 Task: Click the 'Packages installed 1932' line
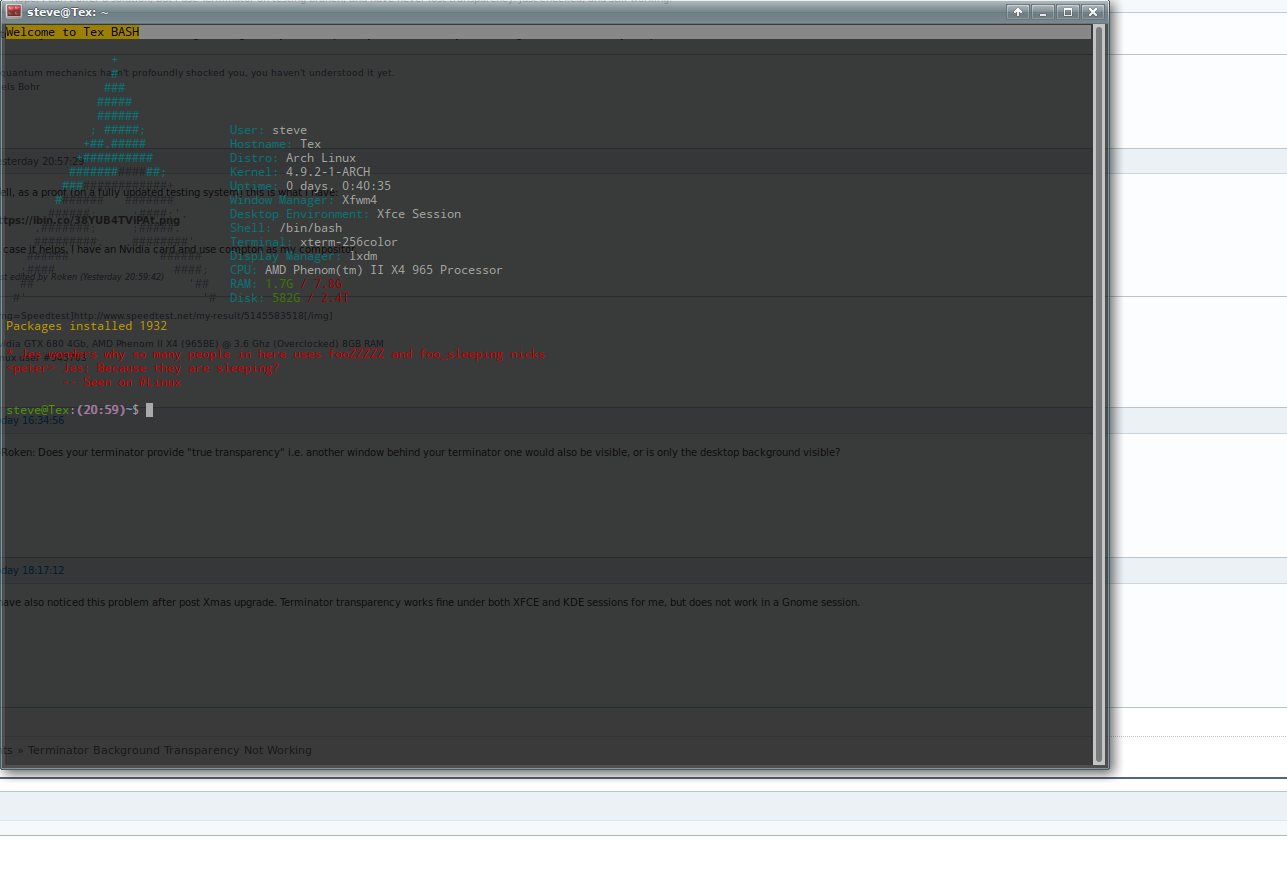pyautogui.click(x=86, y=326)
